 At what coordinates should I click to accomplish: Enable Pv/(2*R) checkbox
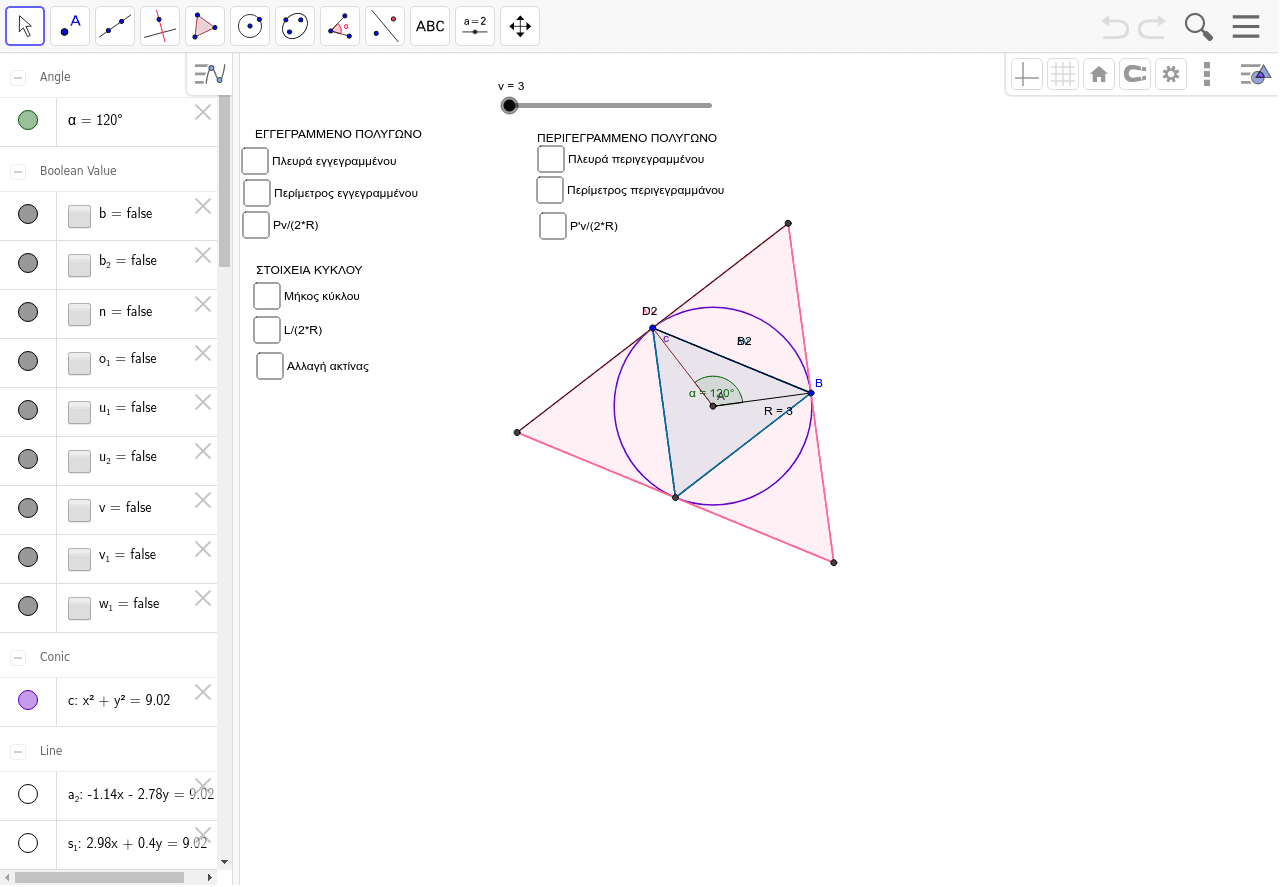pos(256,225)
